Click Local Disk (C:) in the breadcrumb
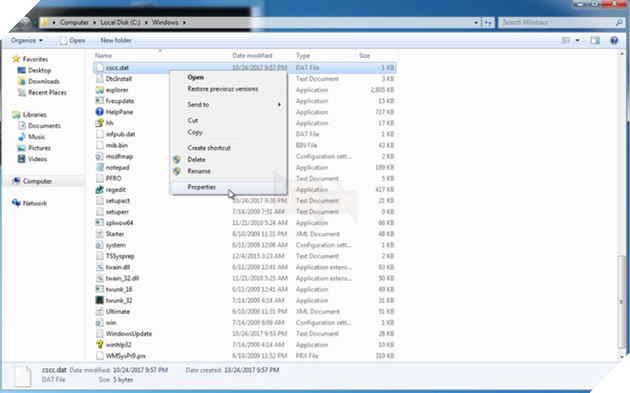630x393 pixels. 120,23
